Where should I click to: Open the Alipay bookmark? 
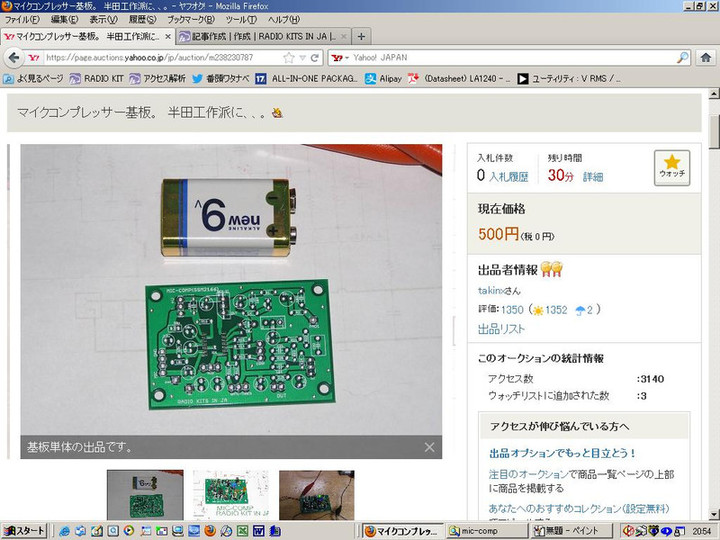point(383,78)
